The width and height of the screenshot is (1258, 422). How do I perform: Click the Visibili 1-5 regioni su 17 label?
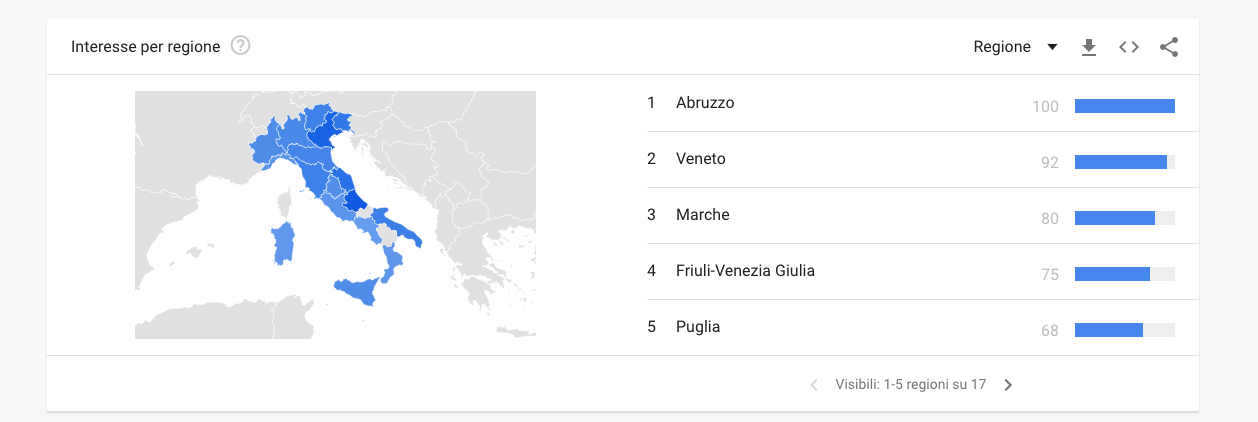911,385
